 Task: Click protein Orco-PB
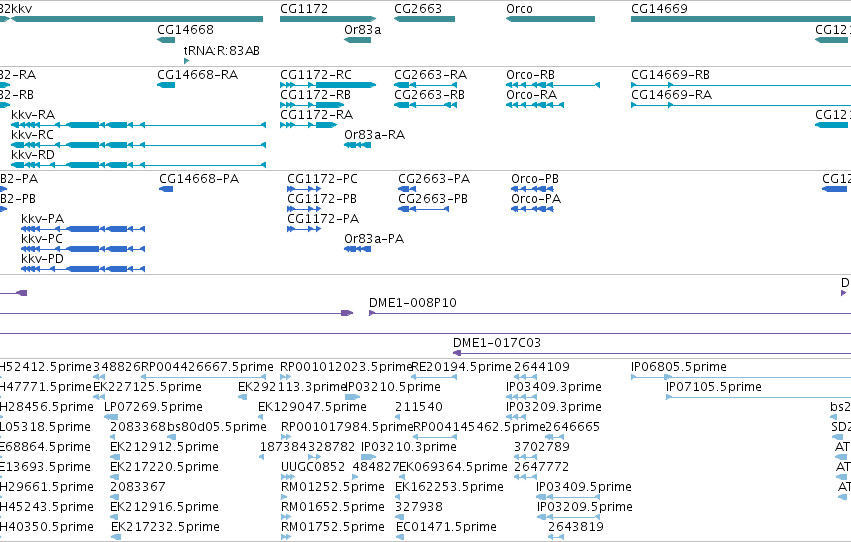pyautogui.click(x=535, y=179)
